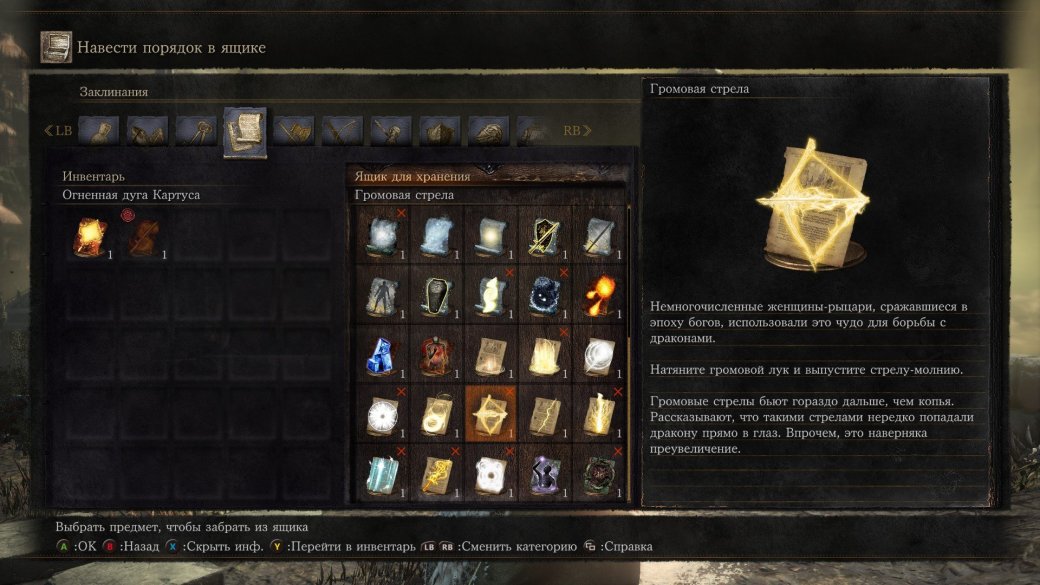Viewport: 1040px width, 585px height.
Task: Switch to the first category tab icon
Action: pos(99,131)
